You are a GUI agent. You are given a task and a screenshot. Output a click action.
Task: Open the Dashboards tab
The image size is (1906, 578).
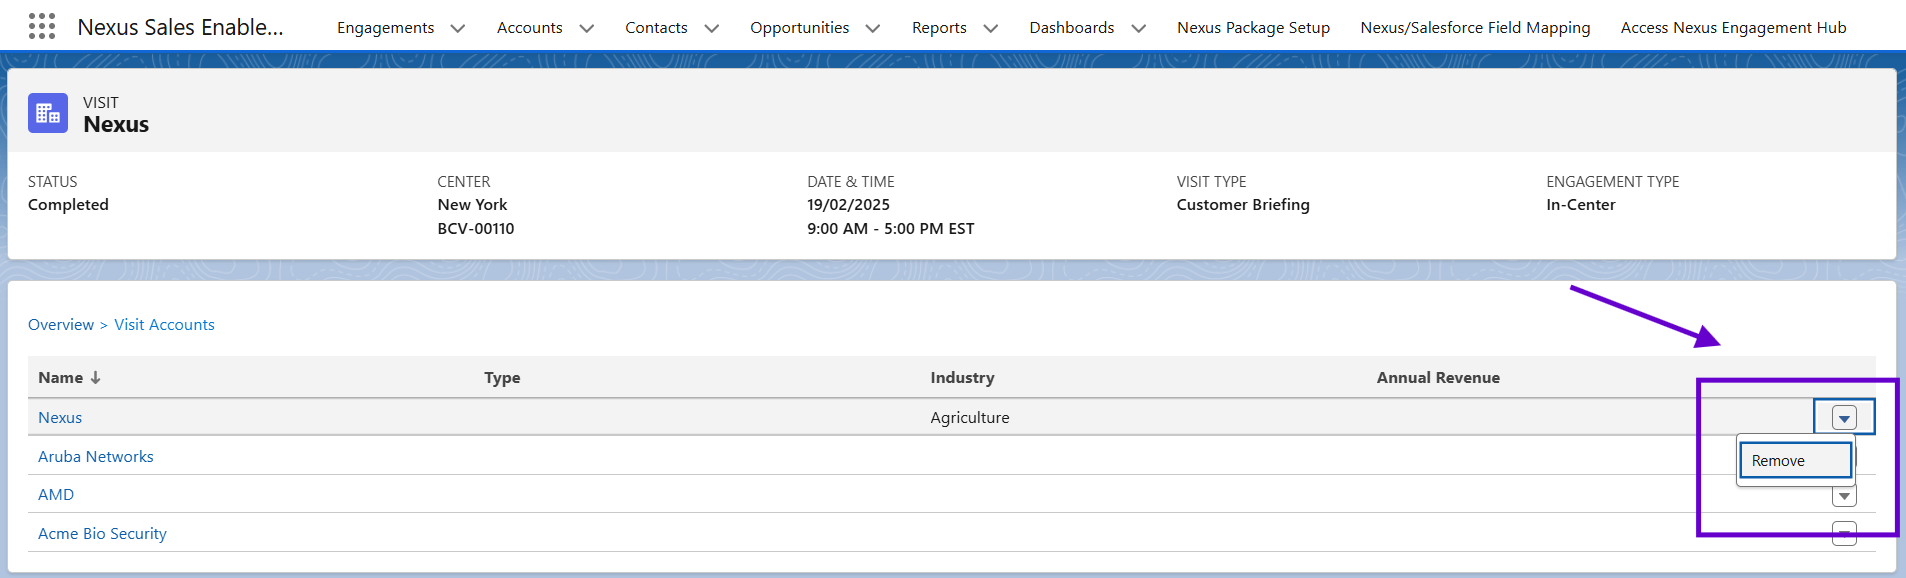1071,28
